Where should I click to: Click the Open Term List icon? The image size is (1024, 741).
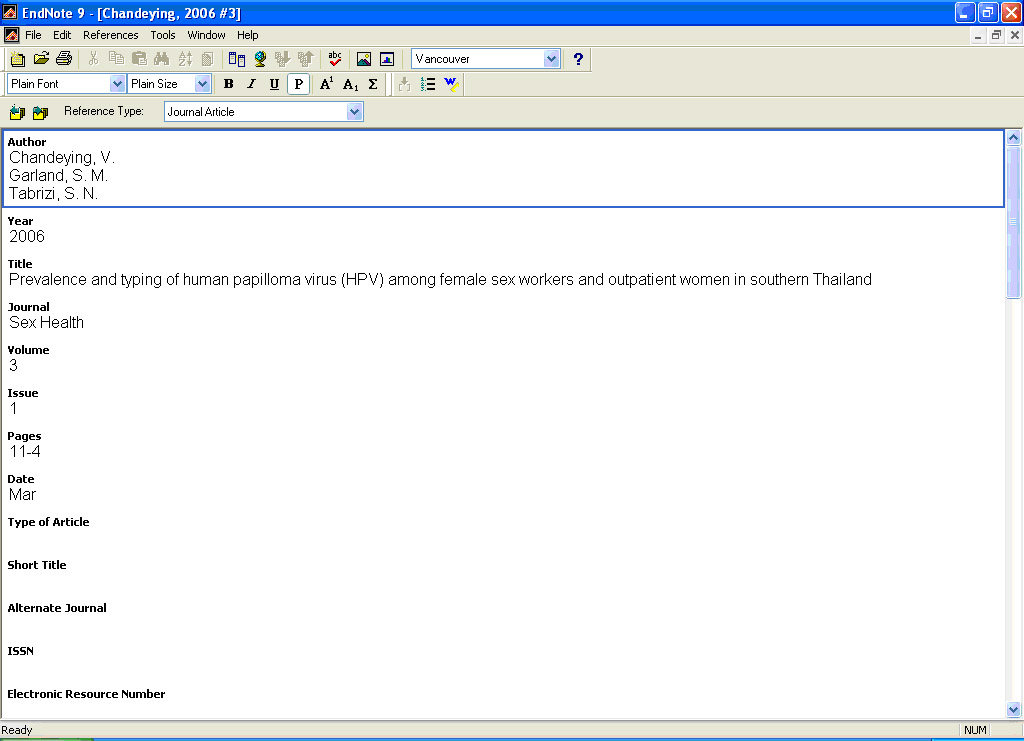tap(237, 59)
